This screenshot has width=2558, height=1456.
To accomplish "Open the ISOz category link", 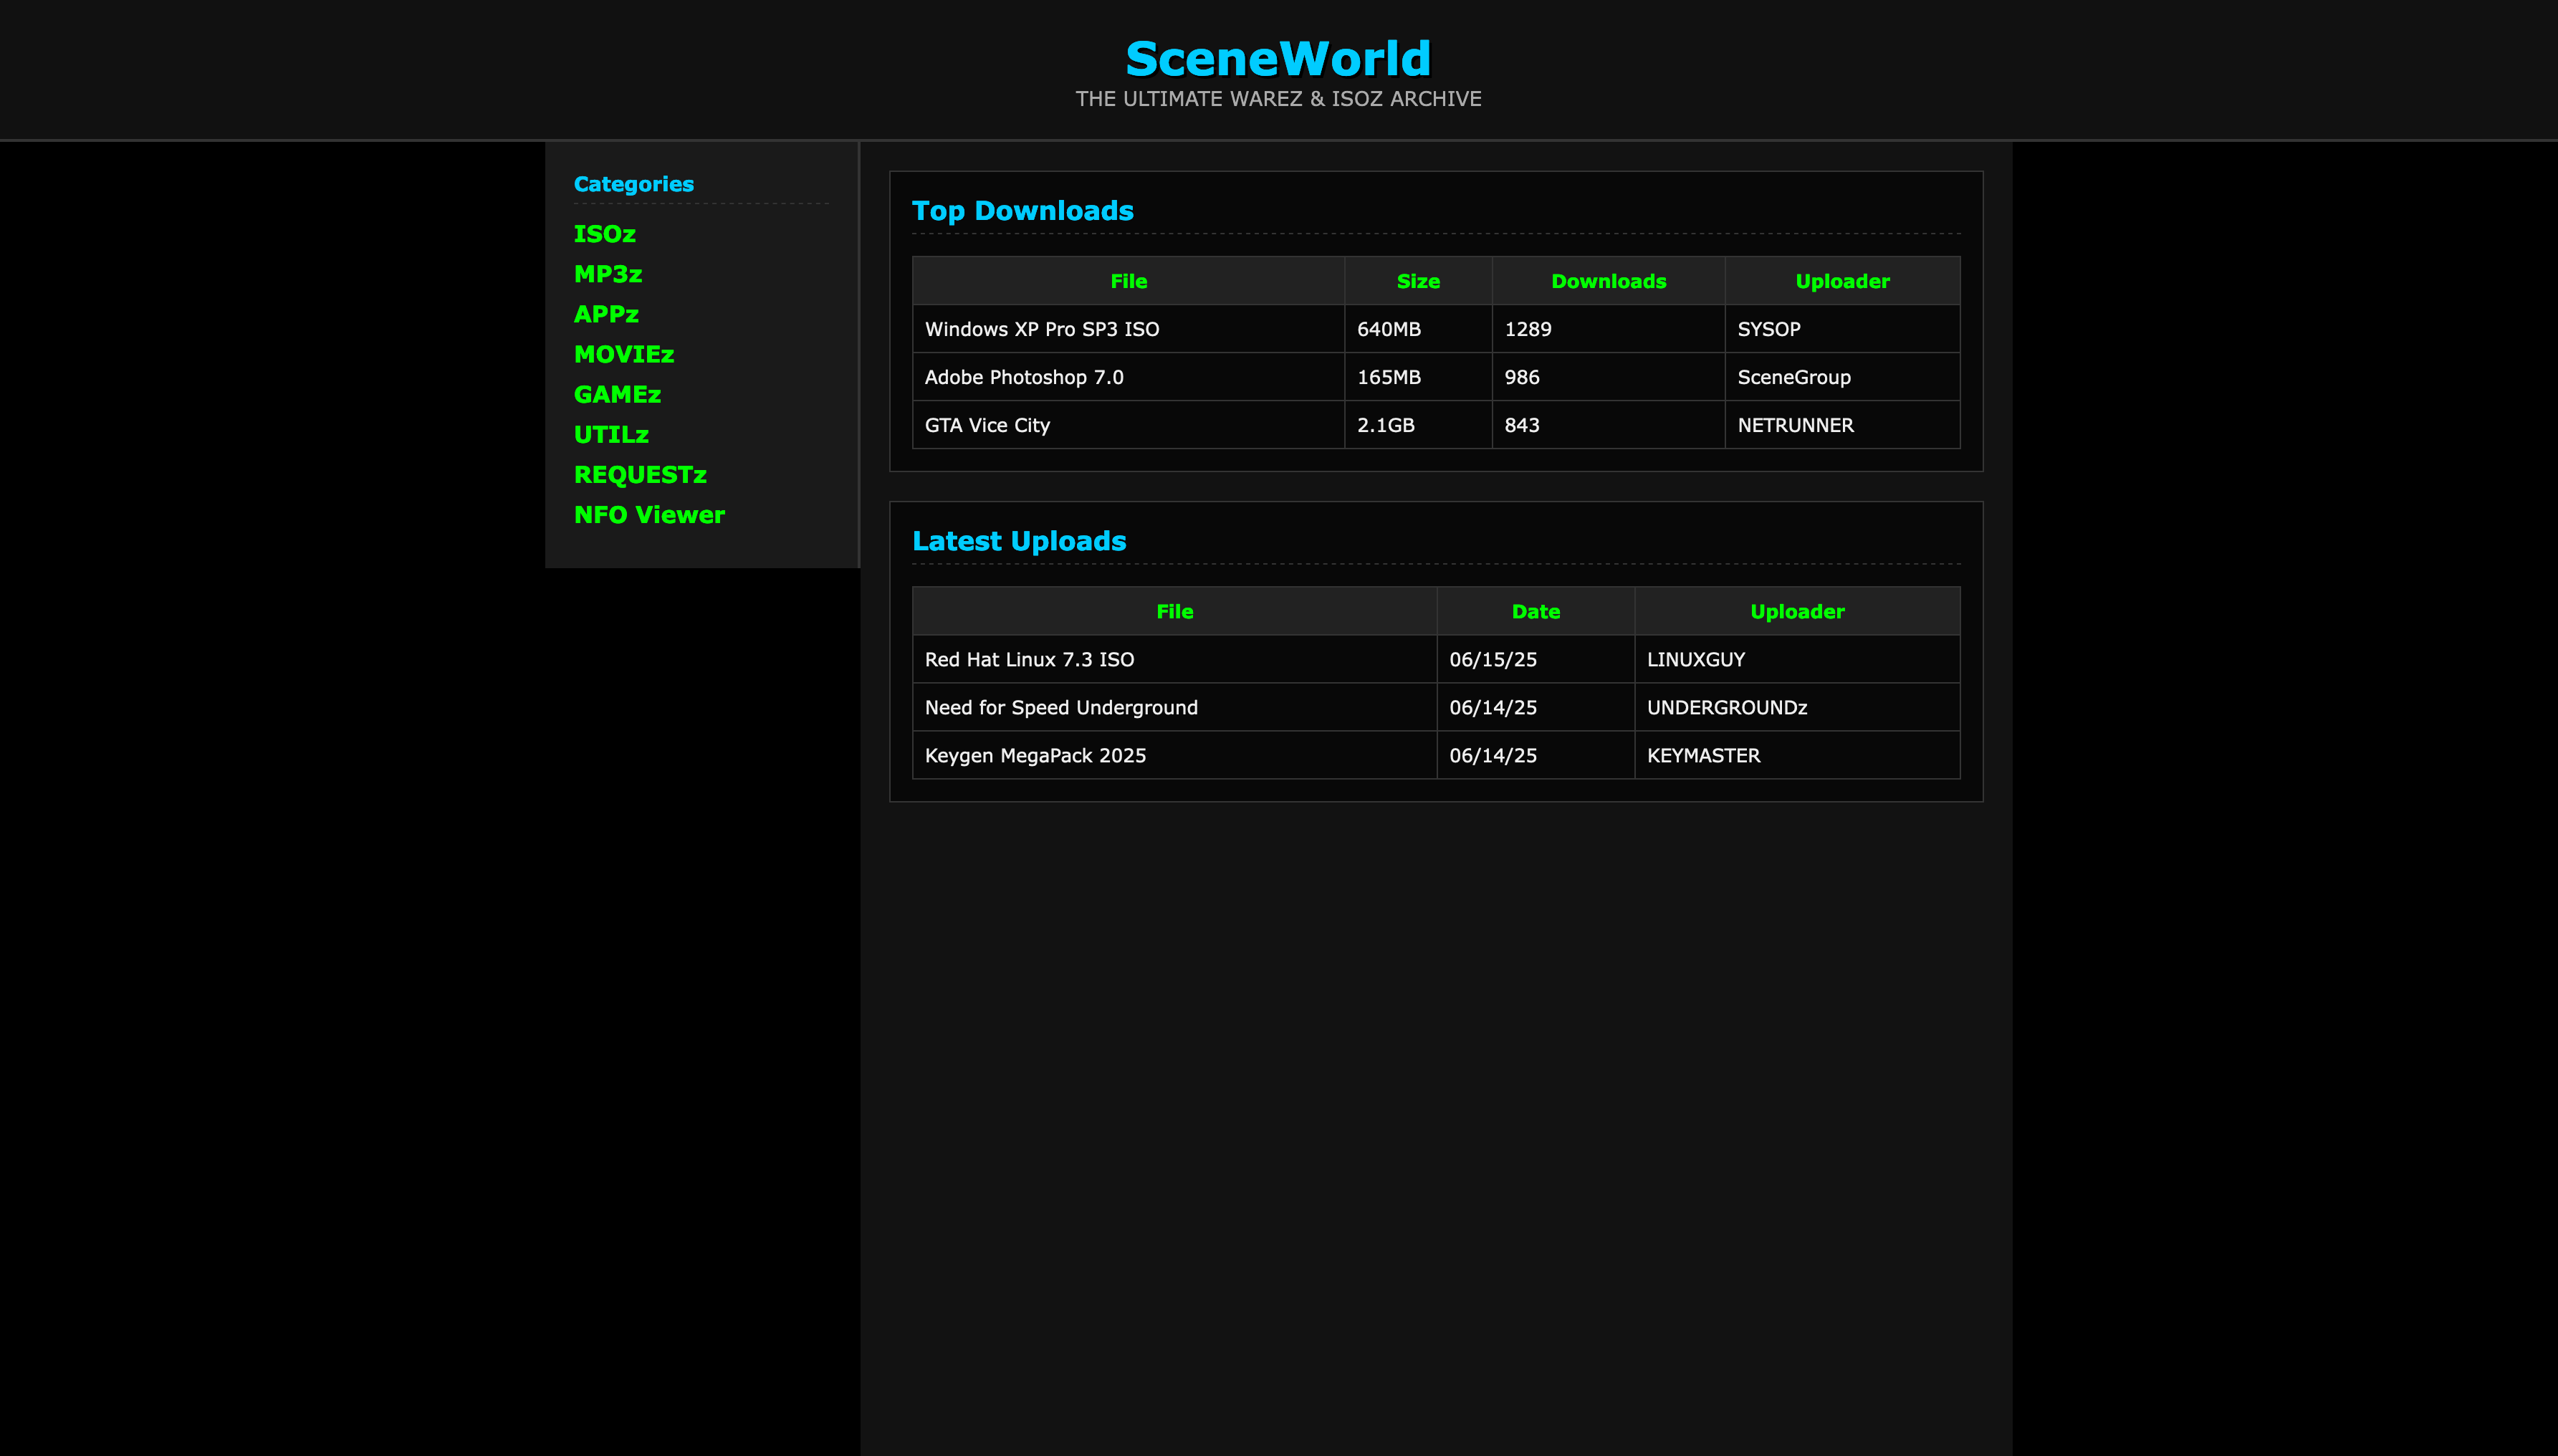I will [604, 234].
